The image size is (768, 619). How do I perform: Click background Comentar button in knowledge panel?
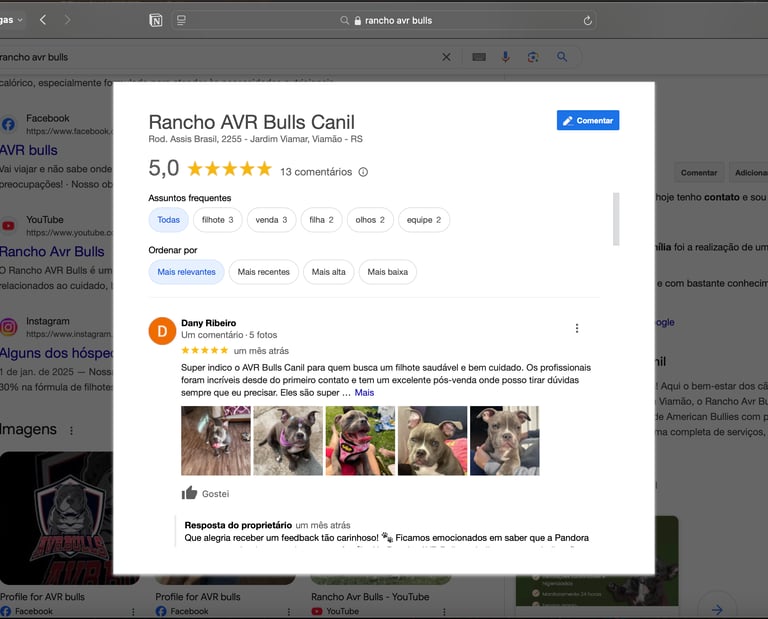tap(699, 172)
